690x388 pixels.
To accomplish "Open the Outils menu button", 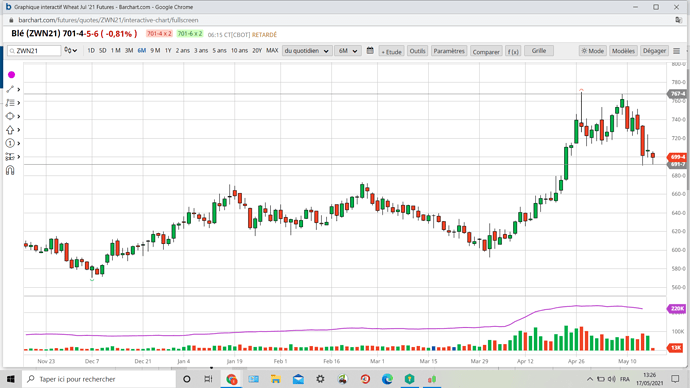I will pyautogui.click(x=417, y=51).
